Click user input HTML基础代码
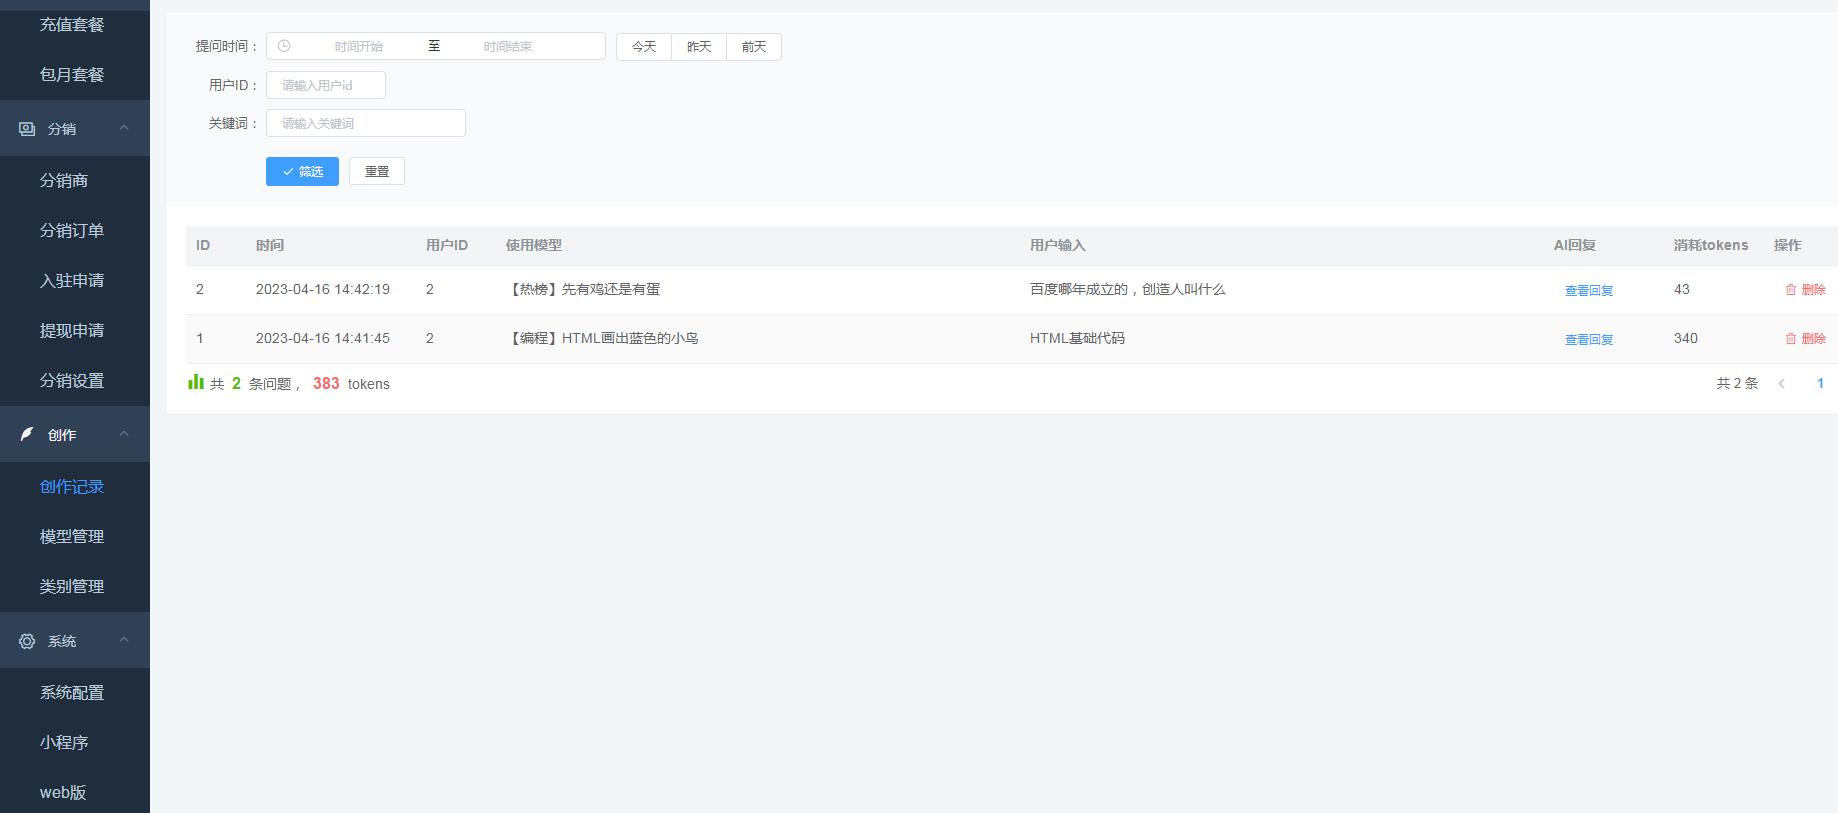 (x=1077, y=338)
